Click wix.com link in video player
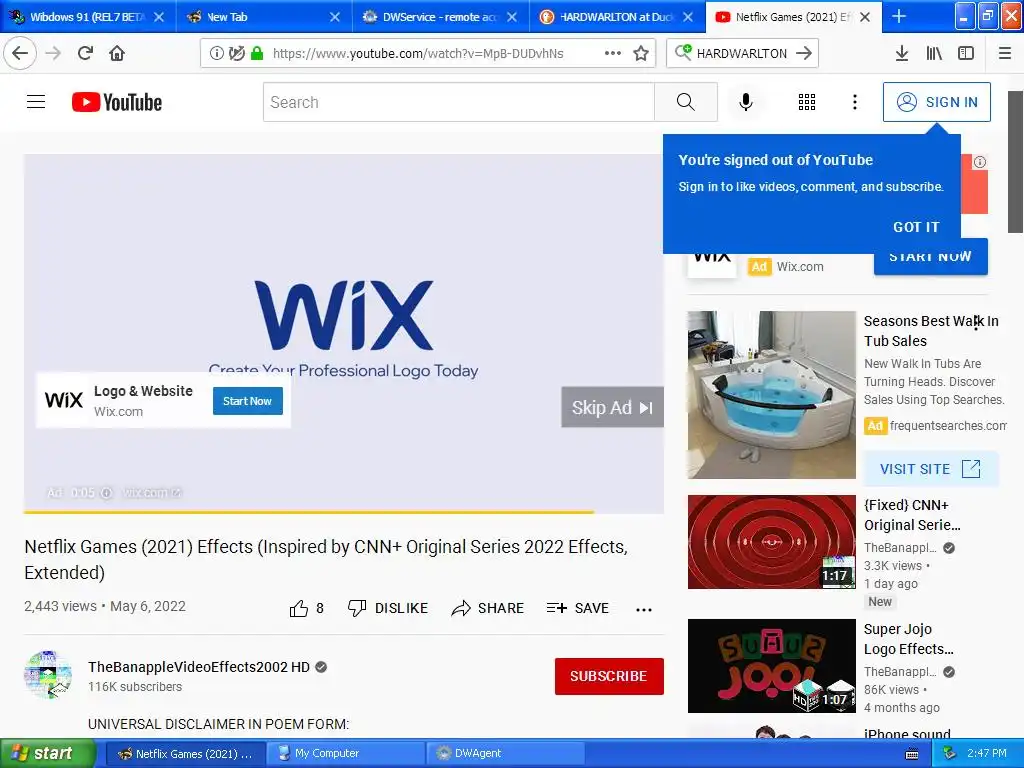1024x768 pixels. 152,492
